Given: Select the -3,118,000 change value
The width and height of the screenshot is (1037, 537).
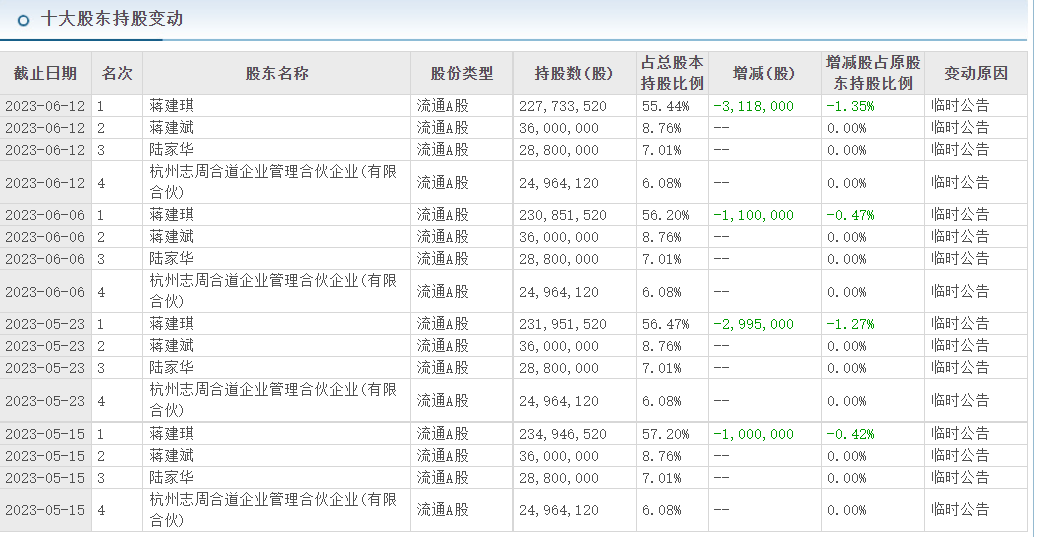Looking at the screenshot, I should coord(754,106).
